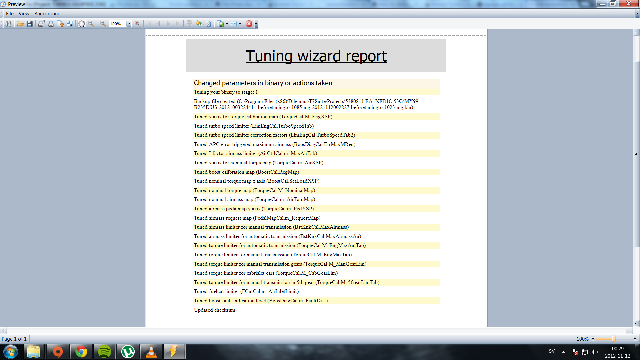Open Spotify from the taskbar

pos(104,351)
